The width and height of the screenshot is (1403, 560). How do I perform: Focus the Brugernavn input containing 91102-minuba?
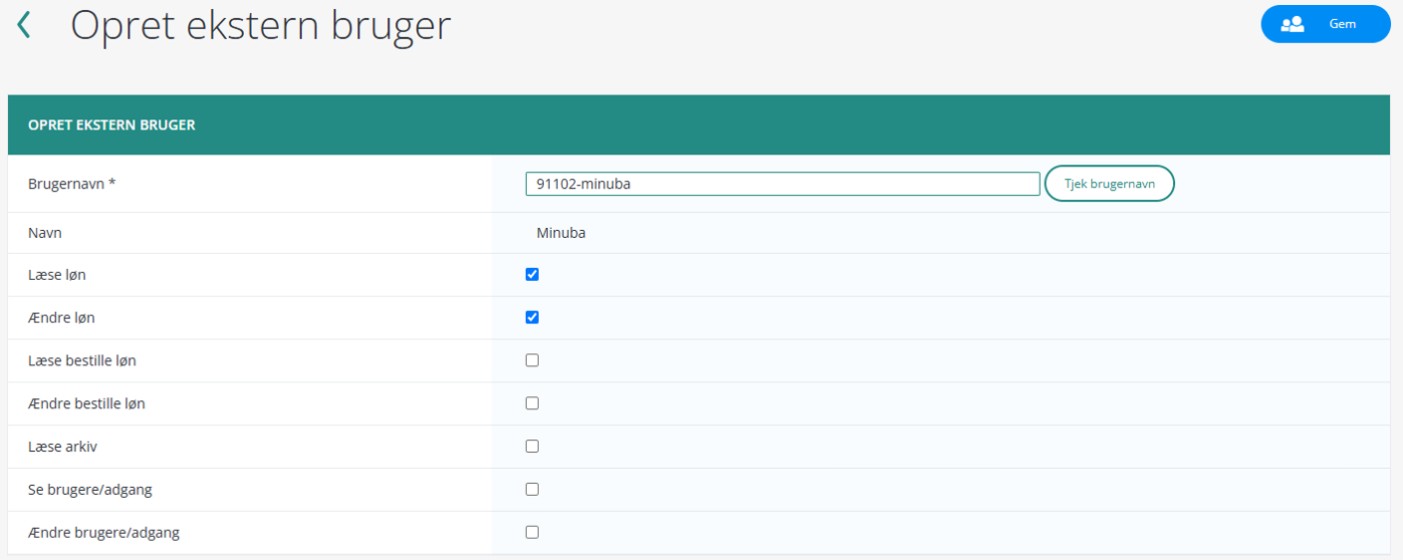pos(782,184)
